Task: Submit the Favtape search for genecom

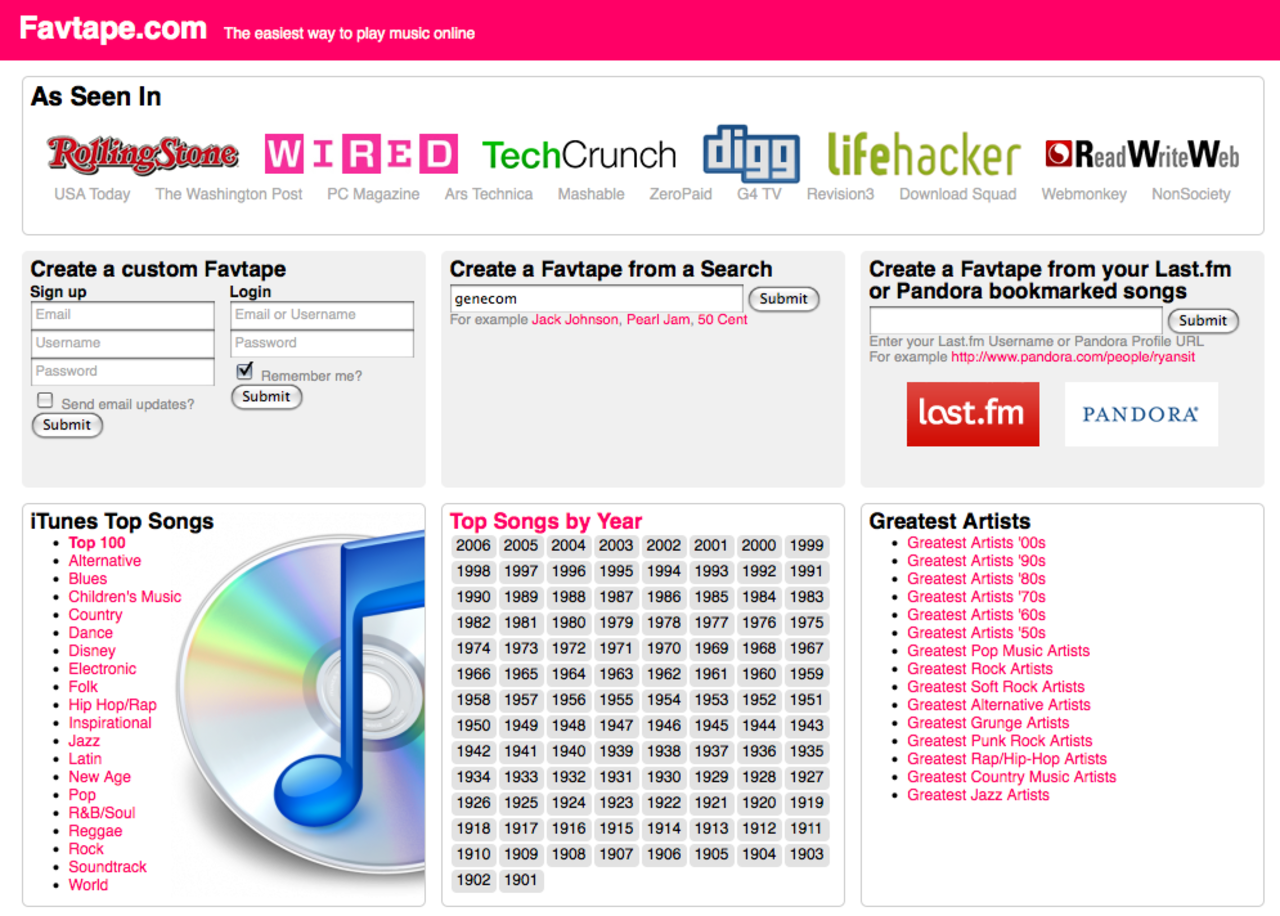Action: click(x=783, y=298)
